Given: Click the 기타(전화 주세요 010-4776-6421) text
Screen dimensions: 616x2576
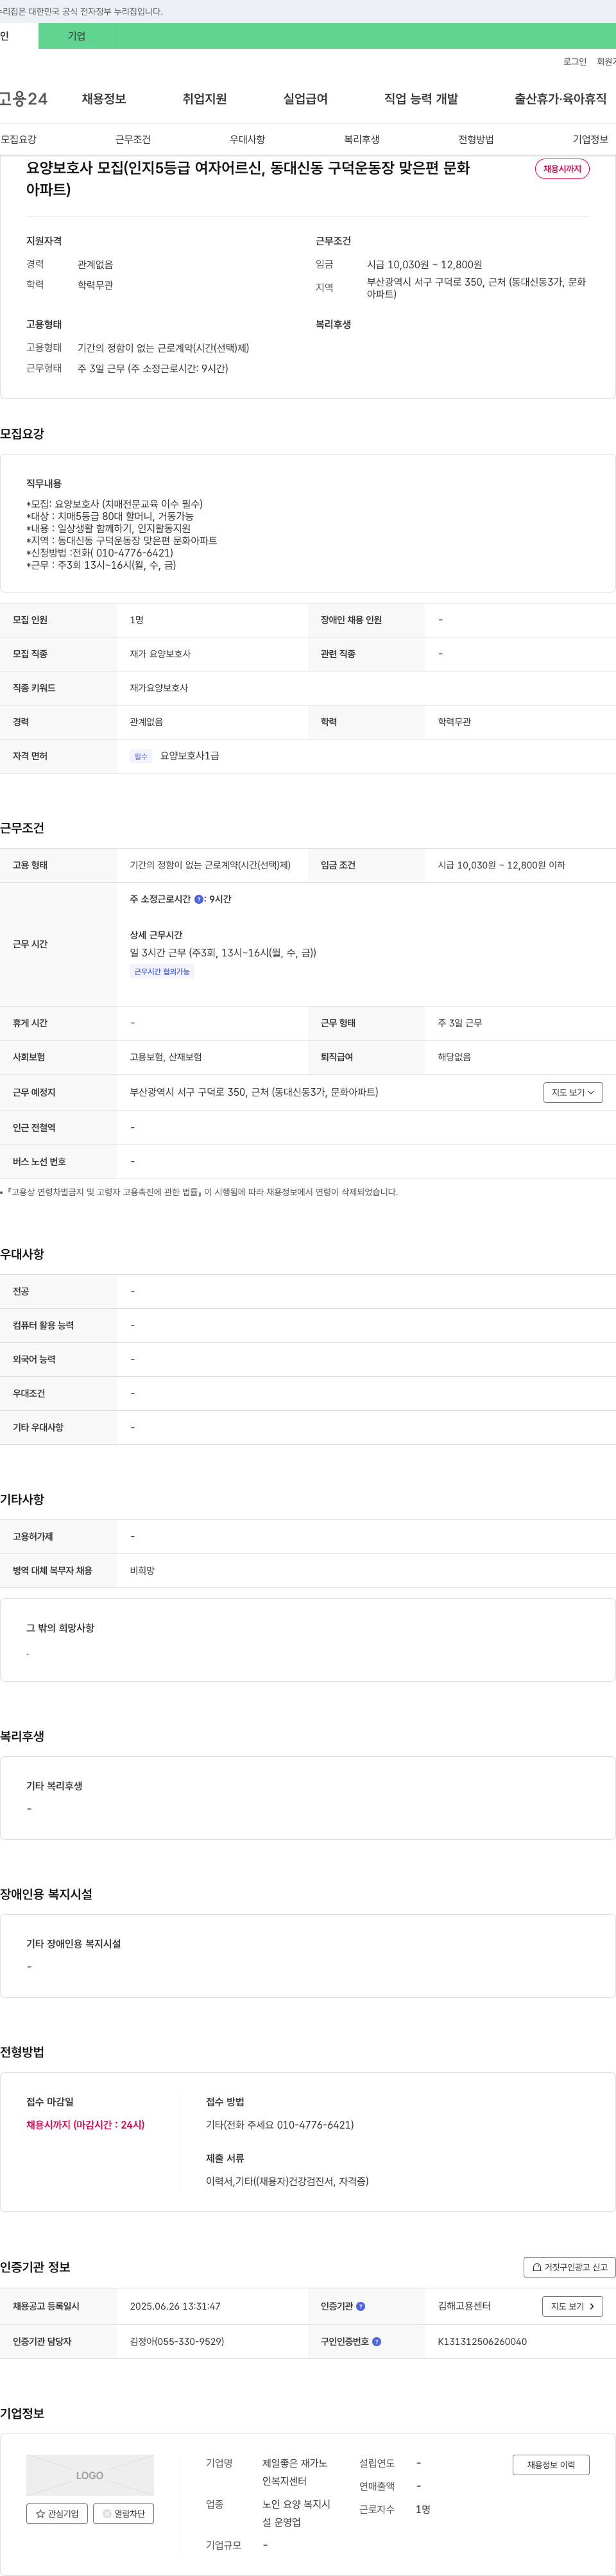Looking at the screenshot, I should (280, 2125).
